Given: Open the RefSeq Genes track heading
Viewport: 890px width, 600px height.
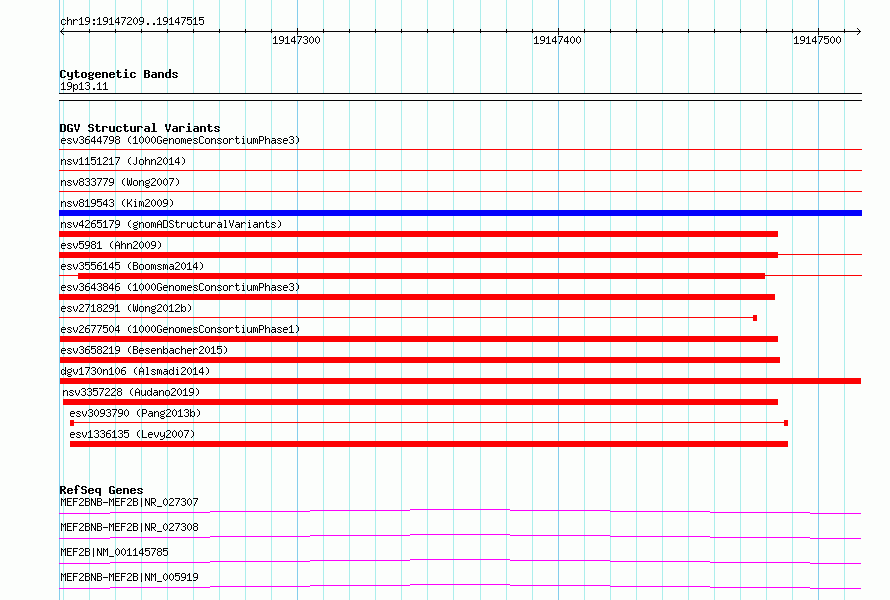Looking at the screenshot, I should (x=101, y=490).
